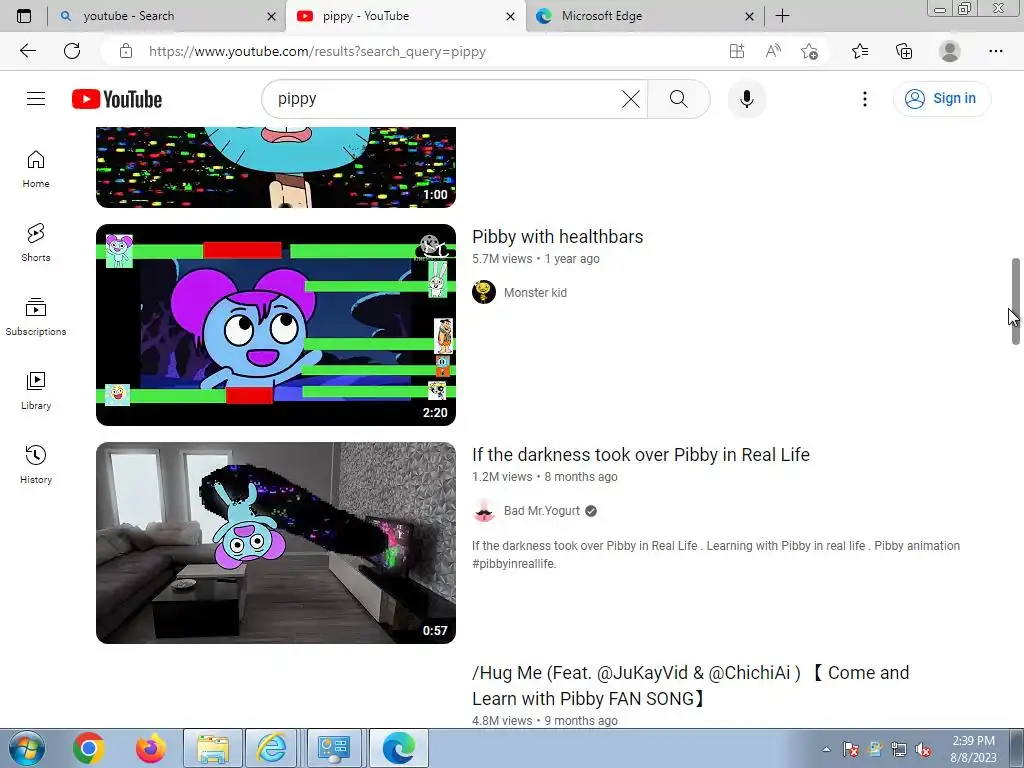The image size is (1024, 768).
Task: Switch to the Microsoft Edge tab
Action: click(x=640, y=16)
